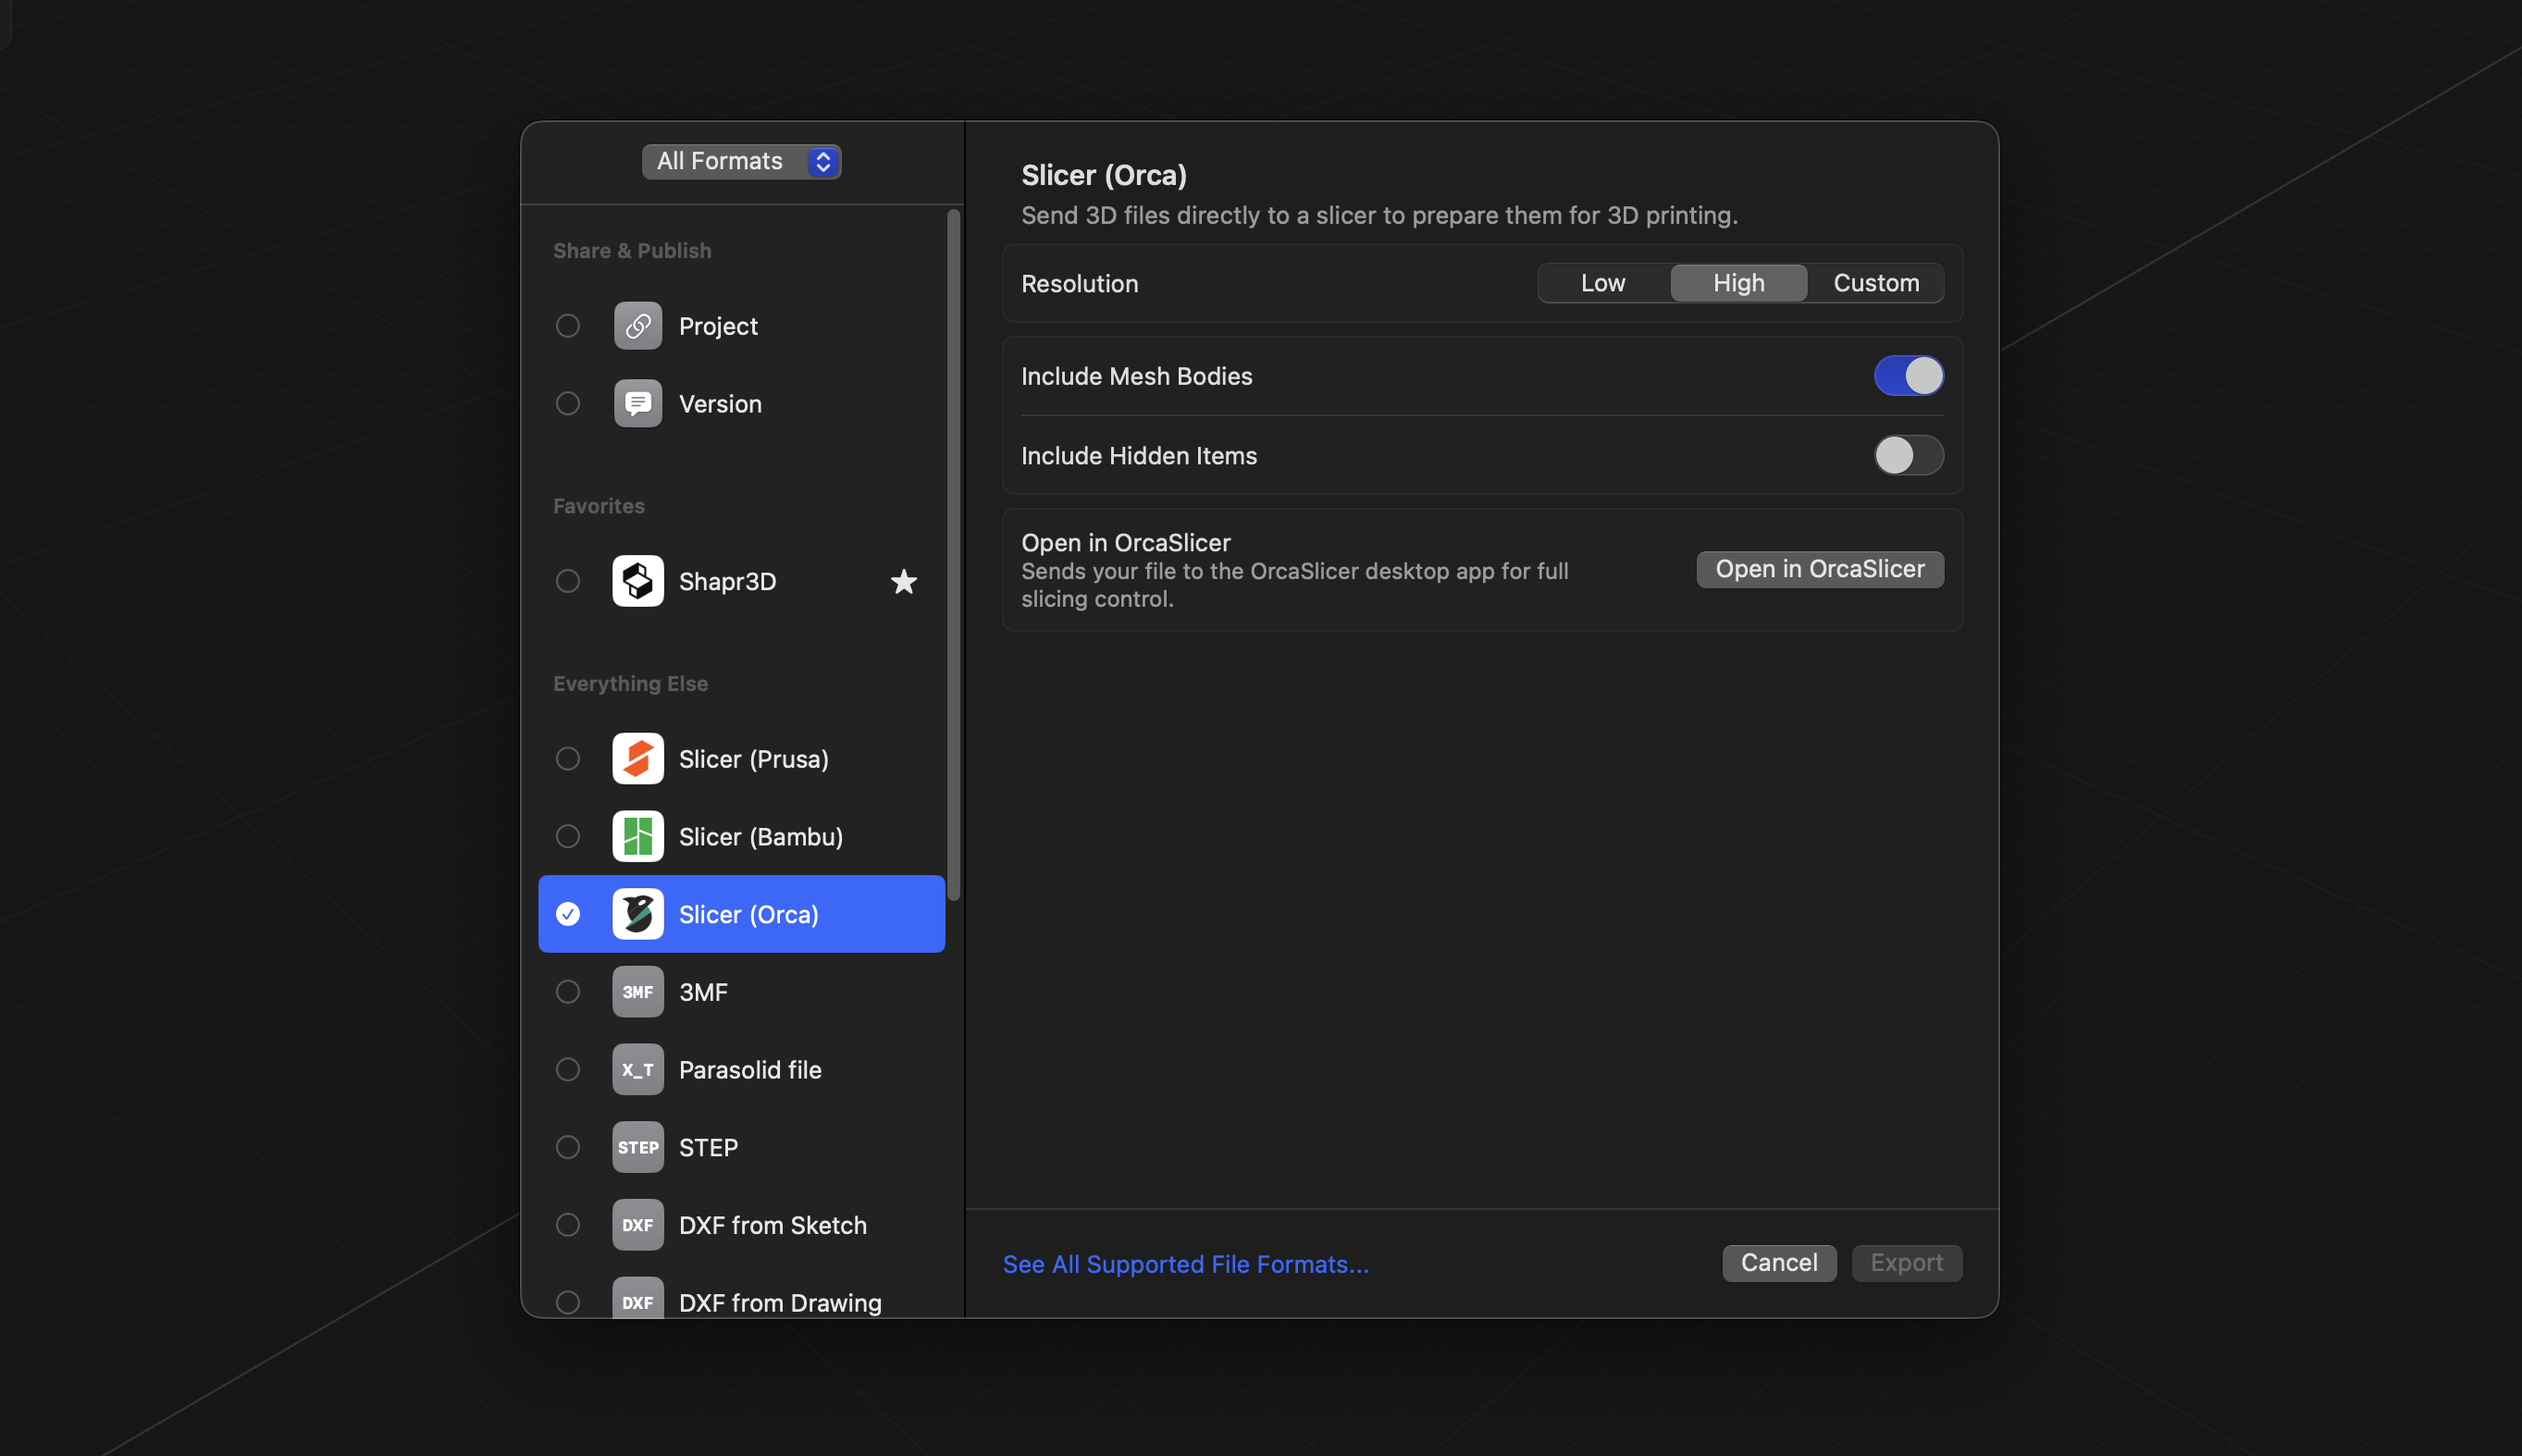Click the STEP format icon
Viewport: 2522px width, 1456px height.
(638, 1147)
